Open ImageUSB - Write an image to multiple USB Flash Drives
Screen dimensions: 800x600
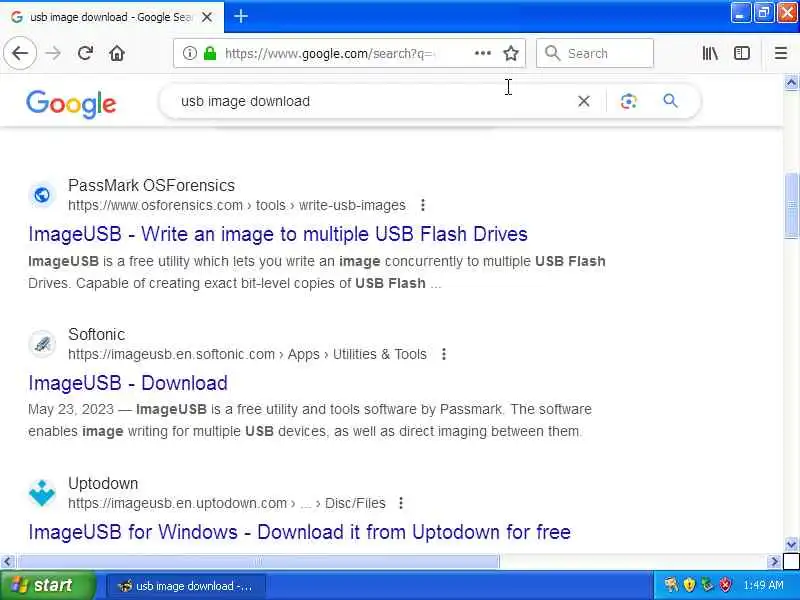coord(278,234)
